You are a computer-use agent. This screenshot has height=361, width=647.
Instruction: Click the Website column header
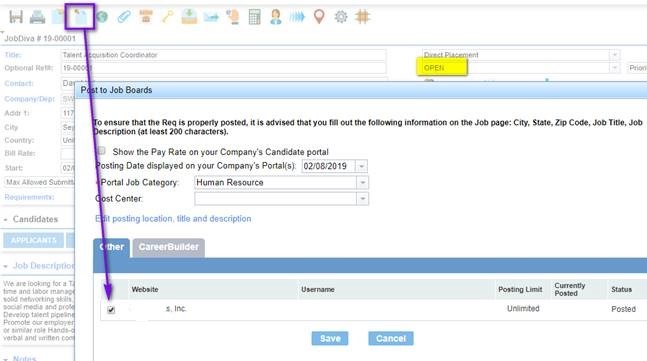coord(145,290)
